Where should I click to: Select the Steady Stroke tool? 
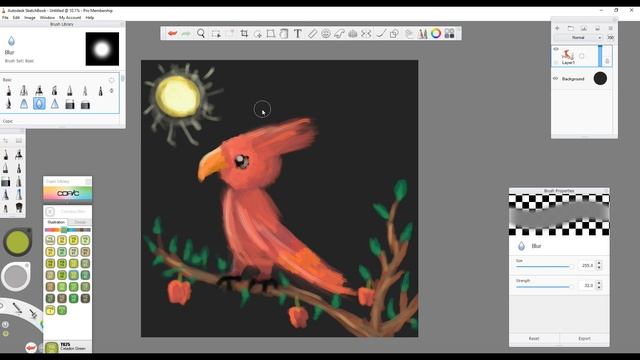pos(380,33)
